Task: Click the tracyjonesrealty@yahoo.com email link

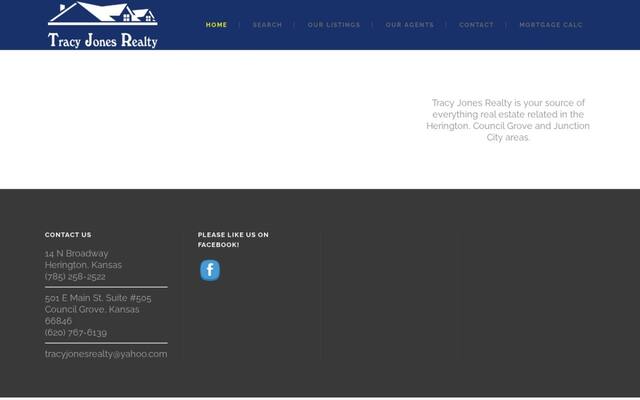Action: point(106,354)
